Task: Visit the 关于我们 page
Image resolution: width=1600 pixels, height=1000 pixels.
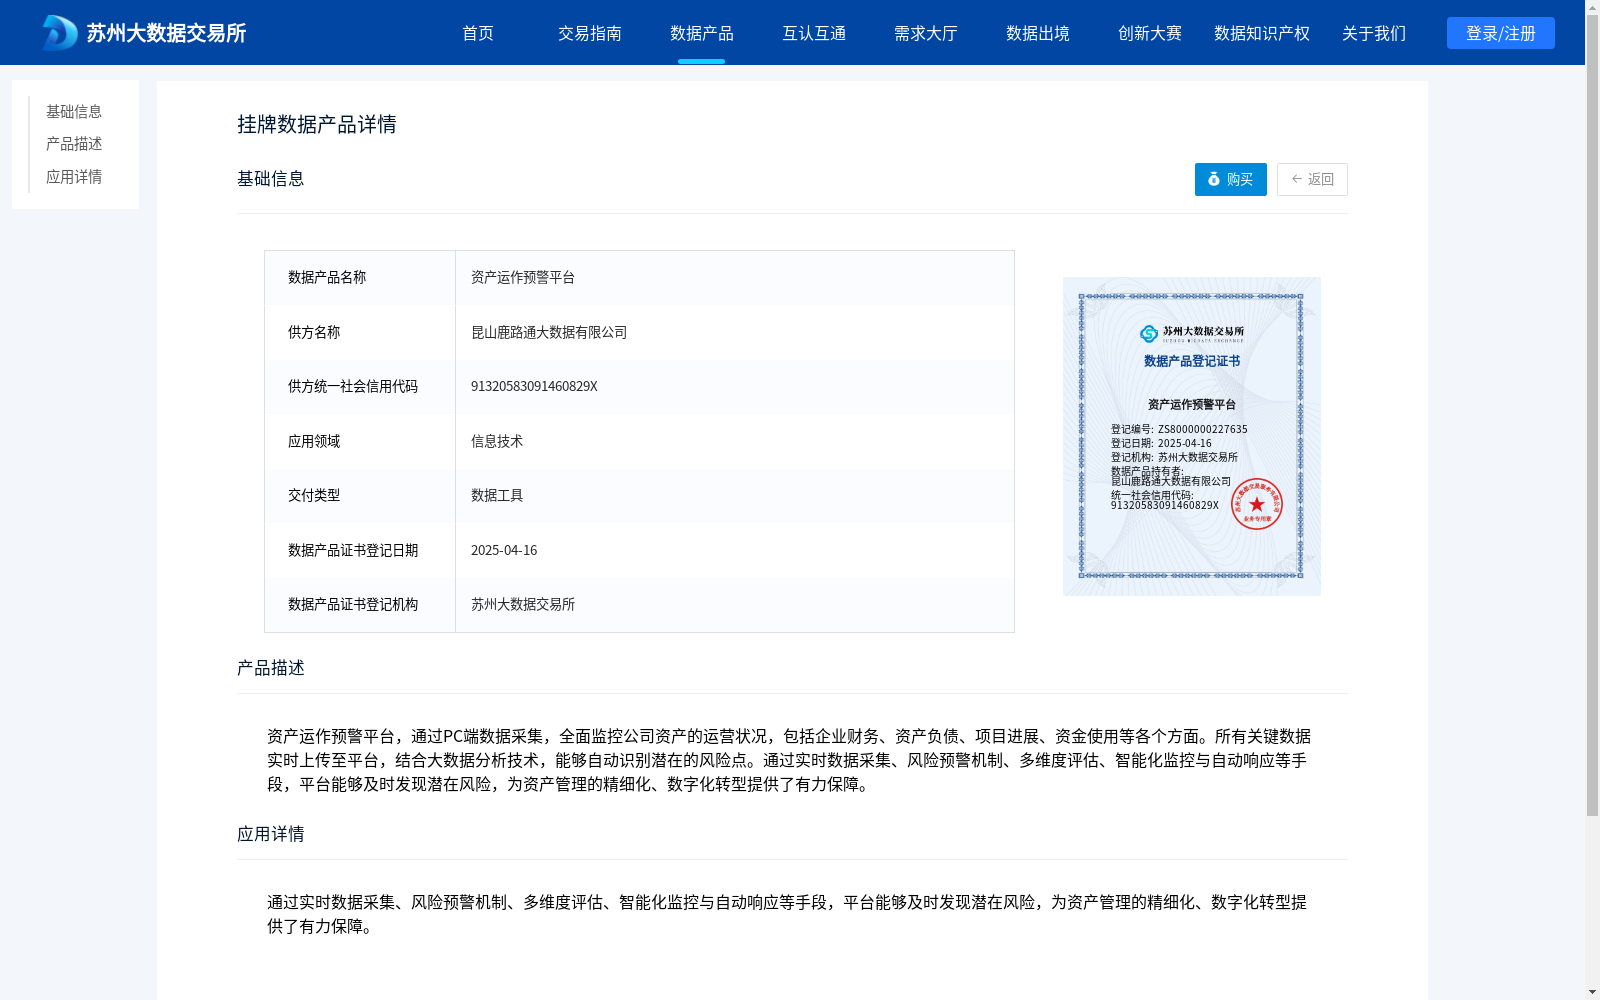Action: tap(1374, 33)
